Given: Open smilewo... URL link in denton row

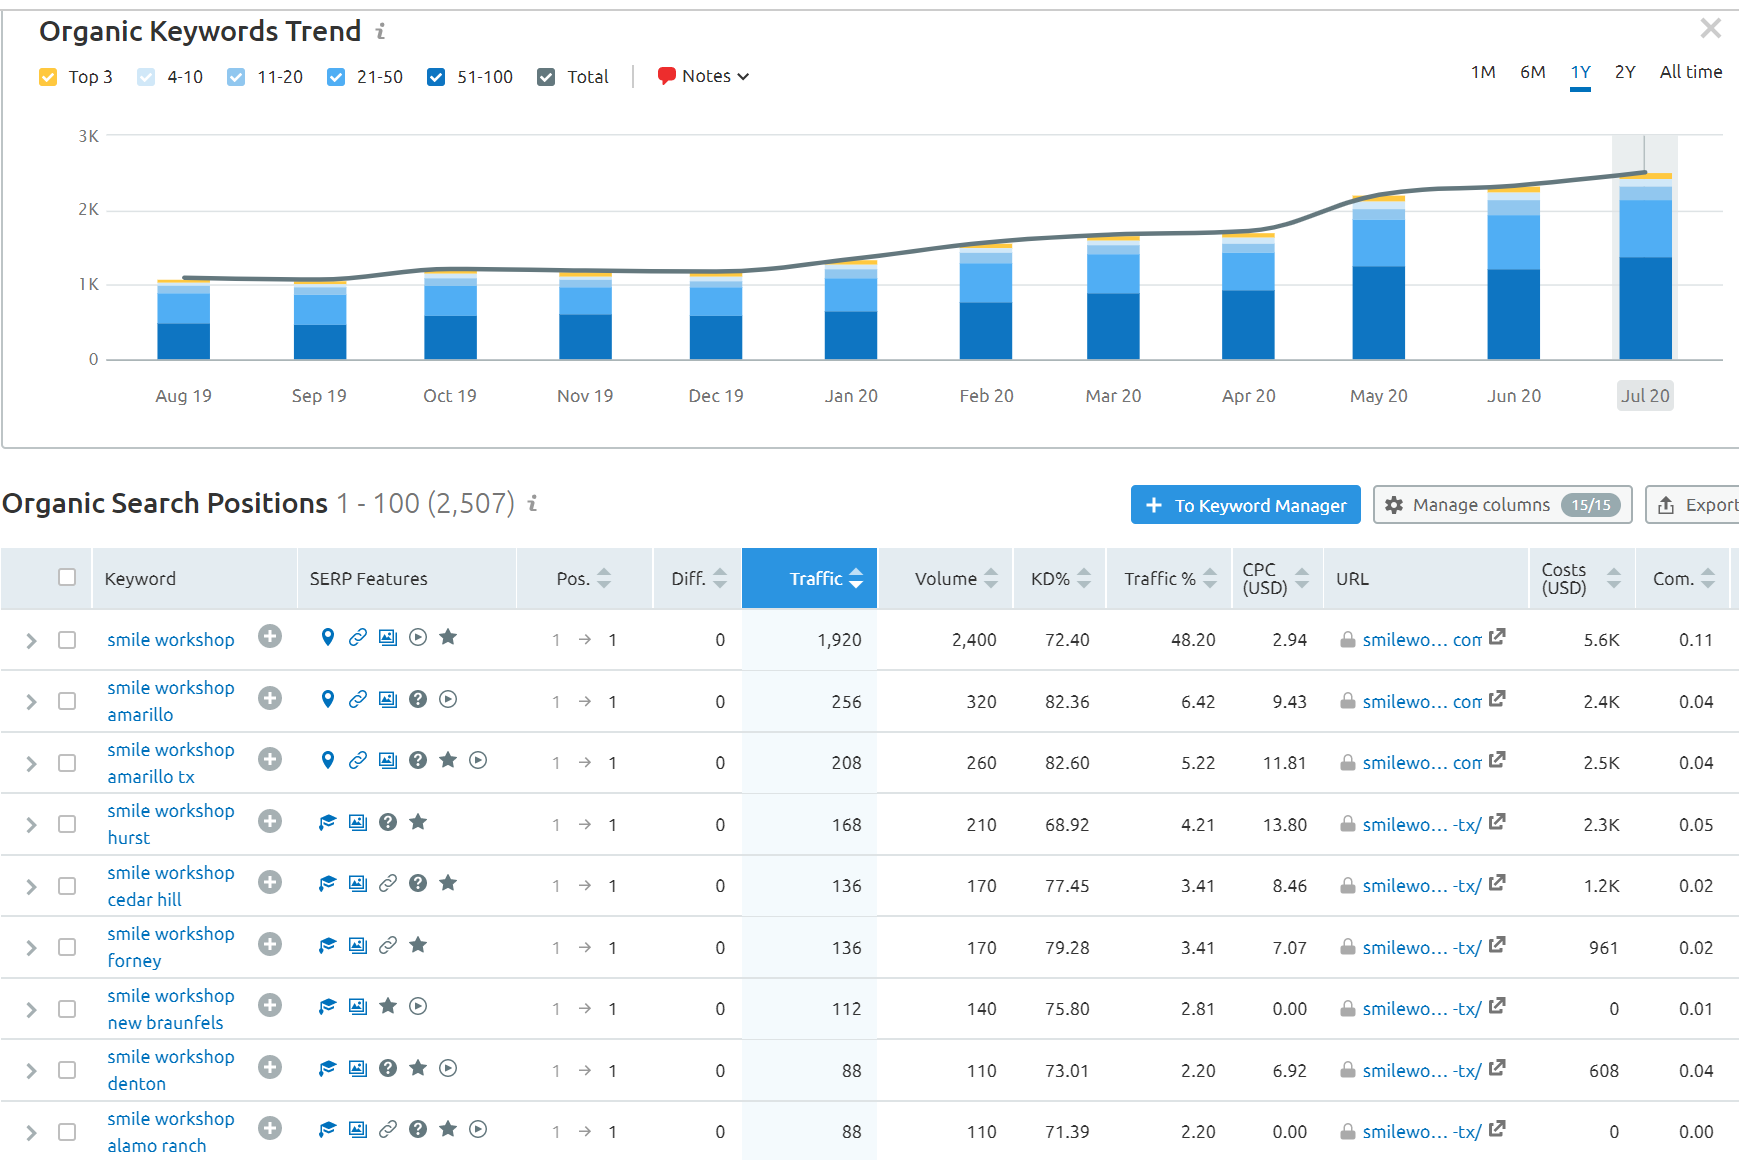Looking at the screenshot, I should click(1421, 1071).
